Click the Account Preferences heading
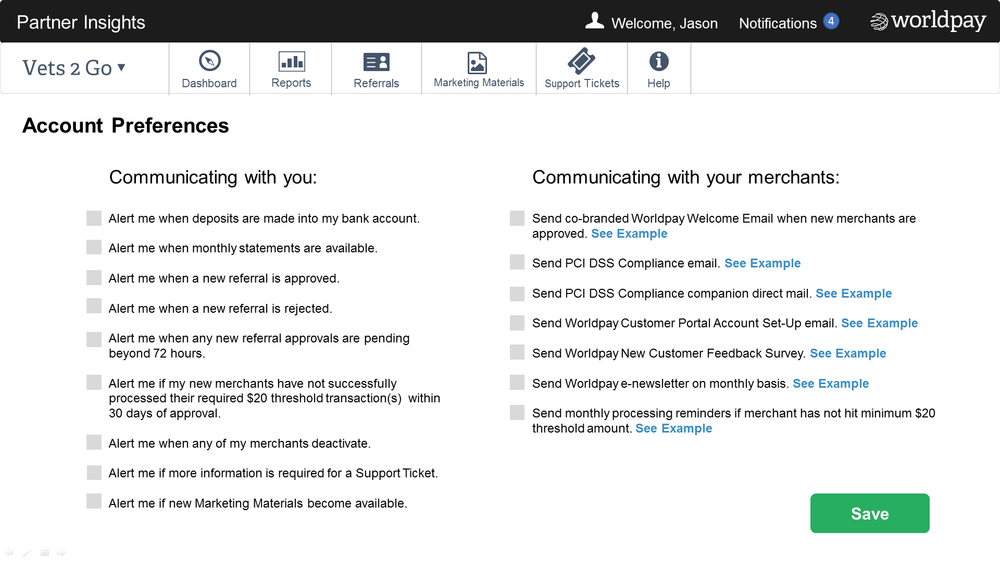The height and width of the screenshot is (563, 1000). point(126,126)
